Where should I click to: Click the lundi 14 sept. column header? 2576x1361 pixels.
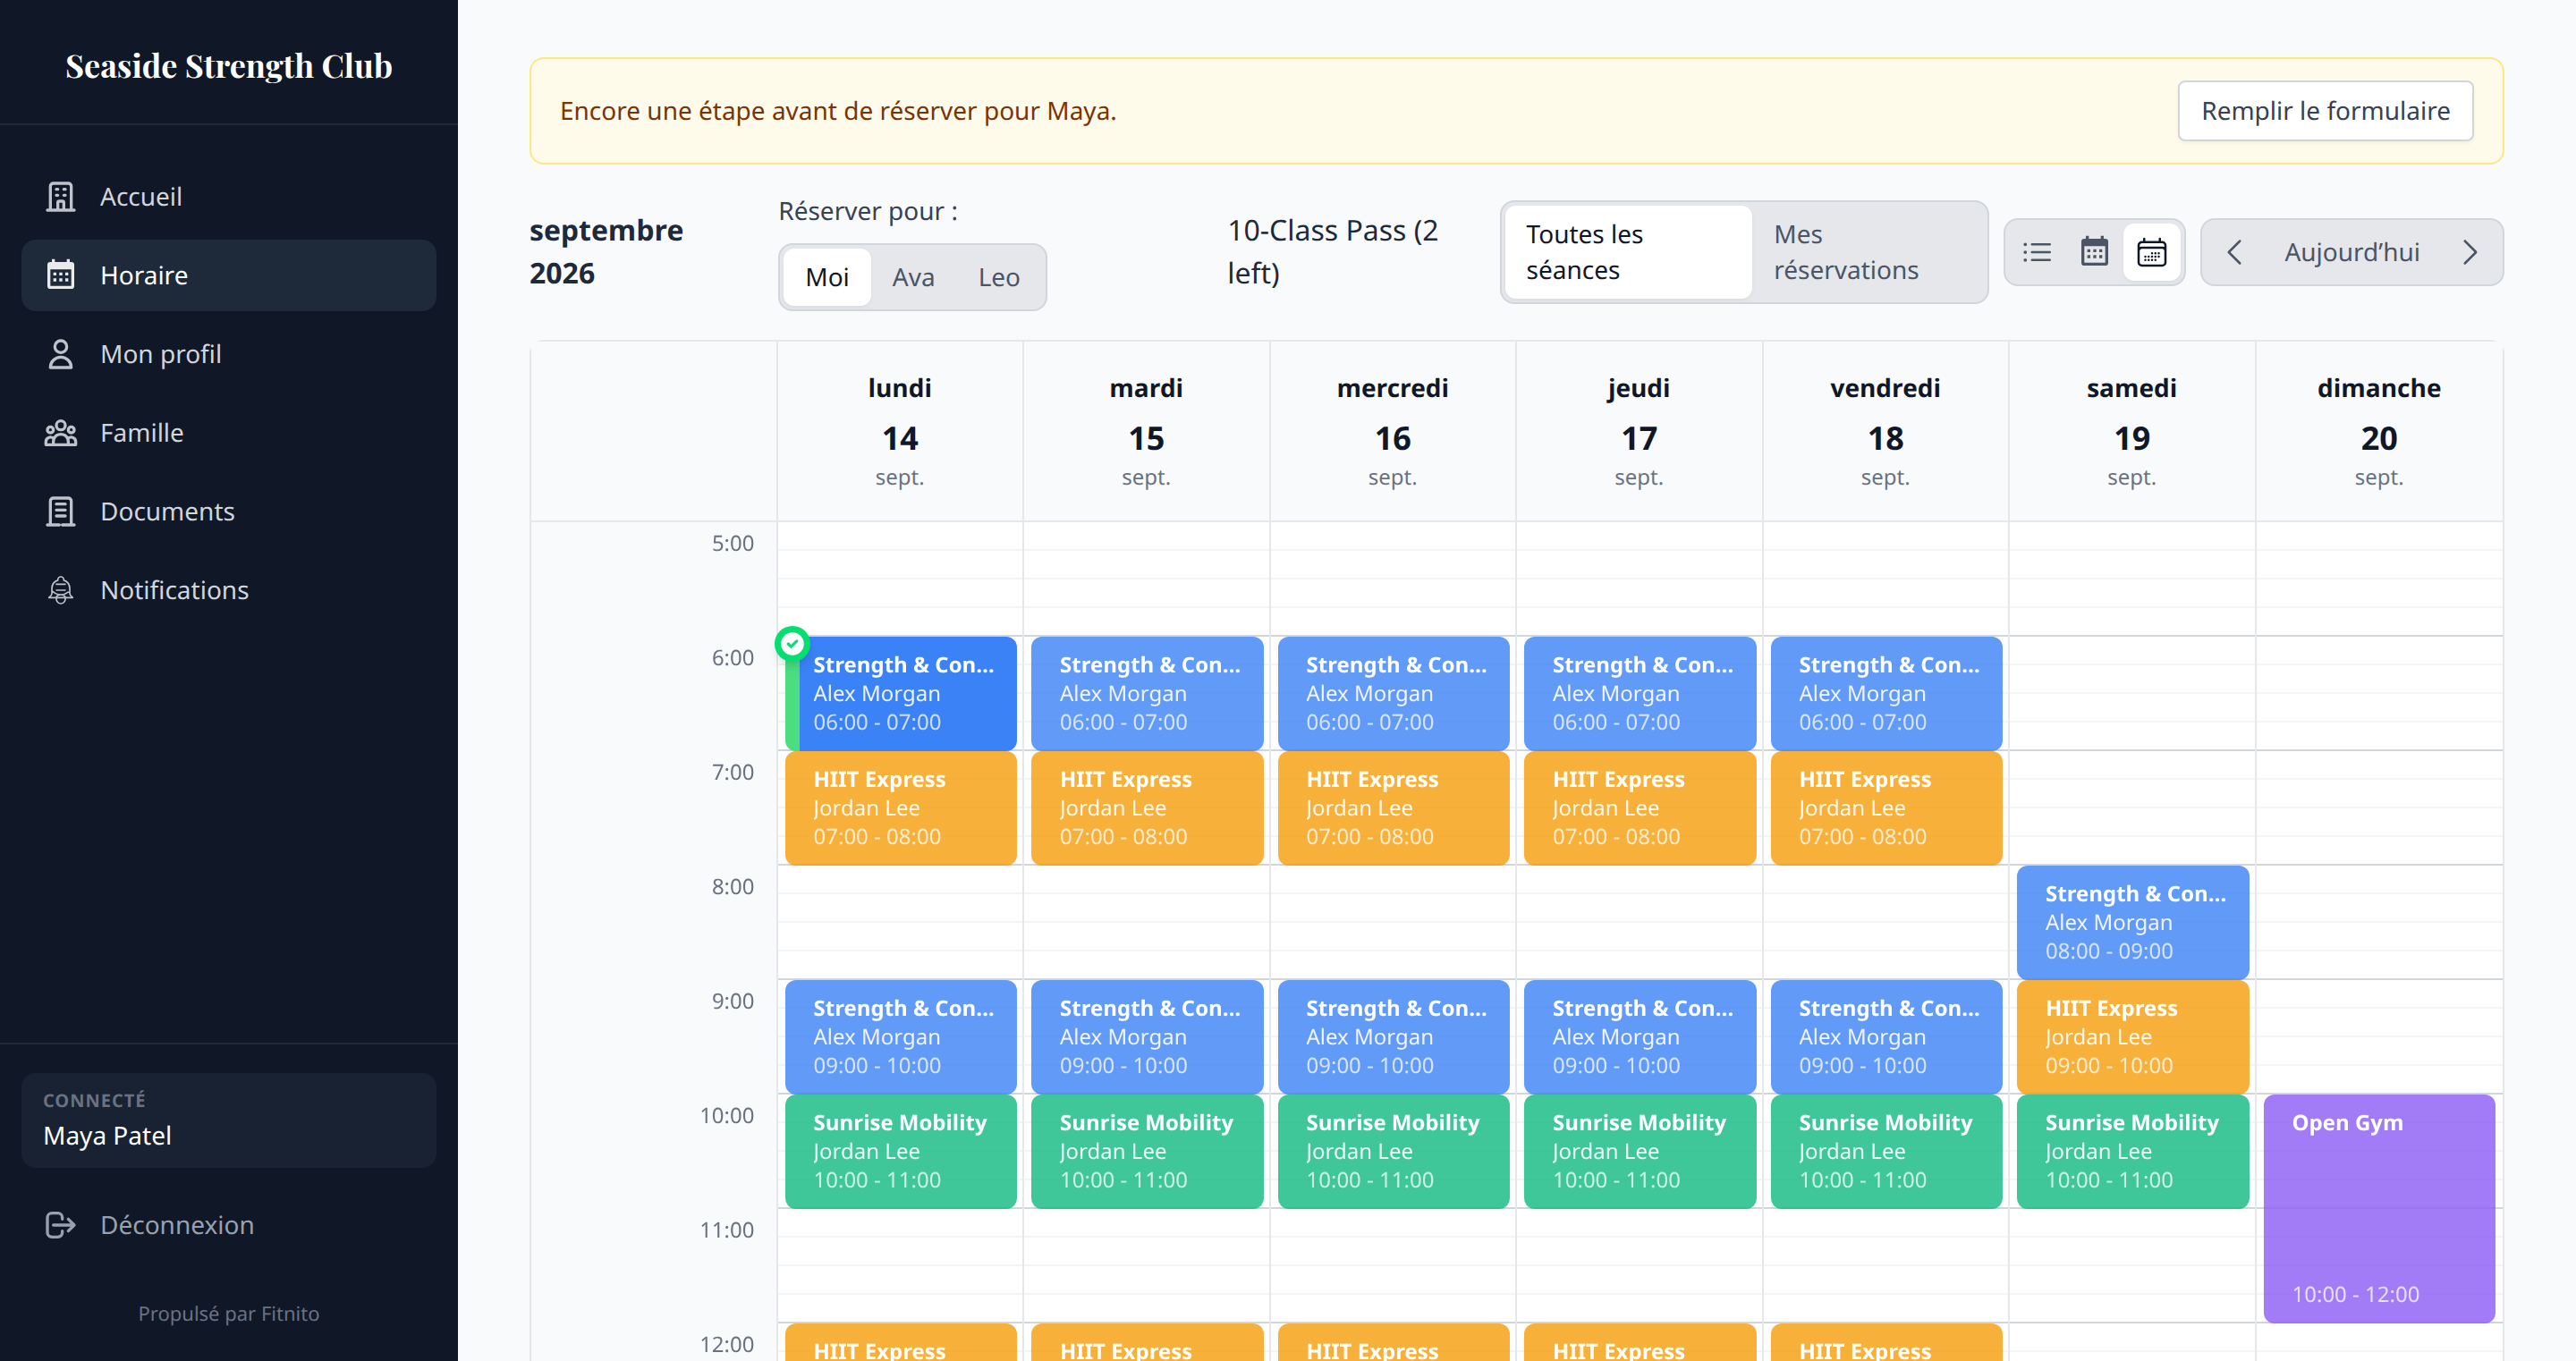(x=900, y=432)
